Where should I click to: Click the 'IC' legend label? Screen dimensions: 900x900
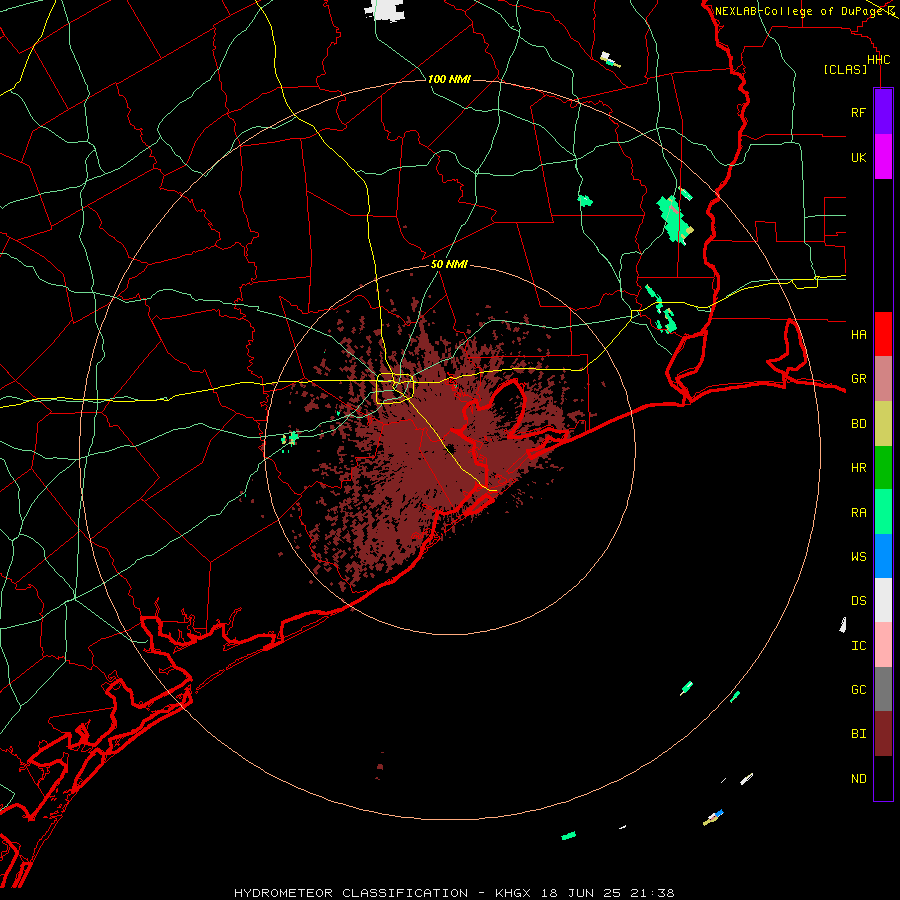click(x=858, y=646)
